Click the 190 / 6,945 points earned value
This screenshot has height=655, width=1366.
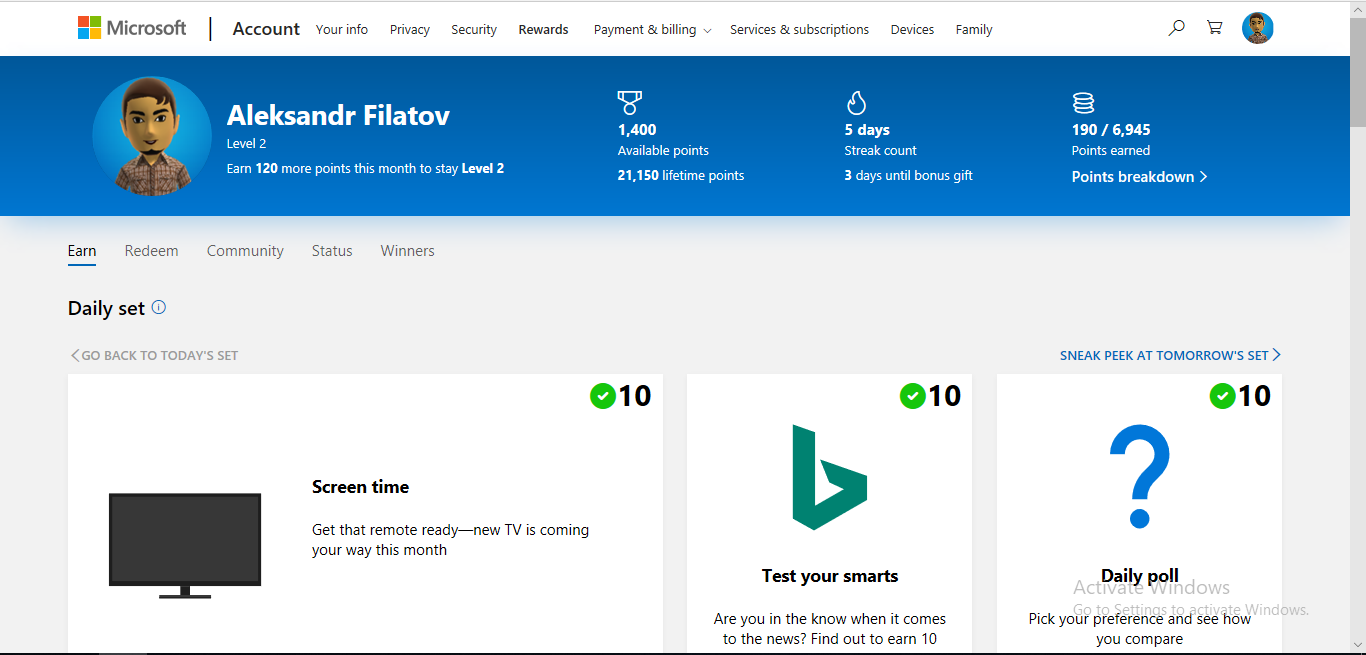tap(1111, 130)
